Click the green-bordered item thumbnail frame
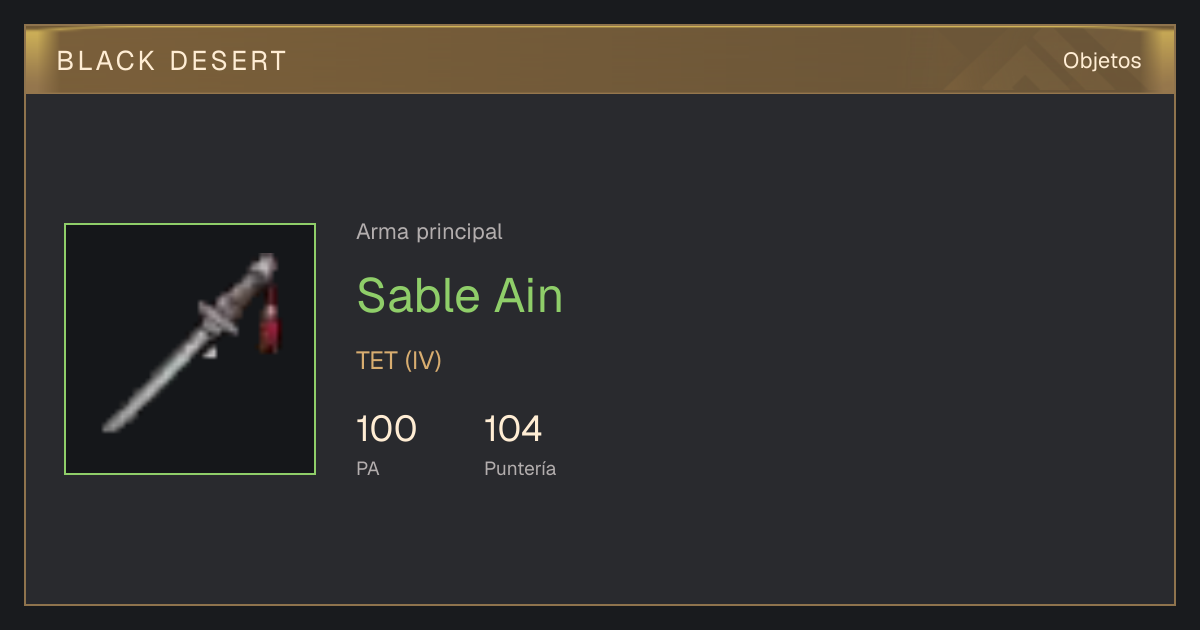 190,349
